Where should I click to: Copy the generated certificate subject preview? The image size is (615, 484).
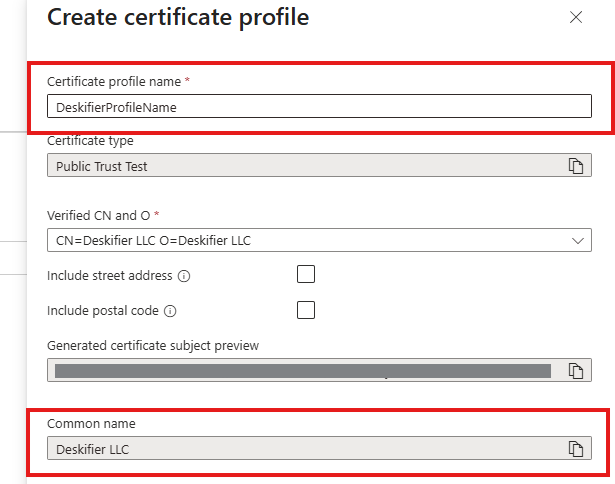(x=576, y=371)
